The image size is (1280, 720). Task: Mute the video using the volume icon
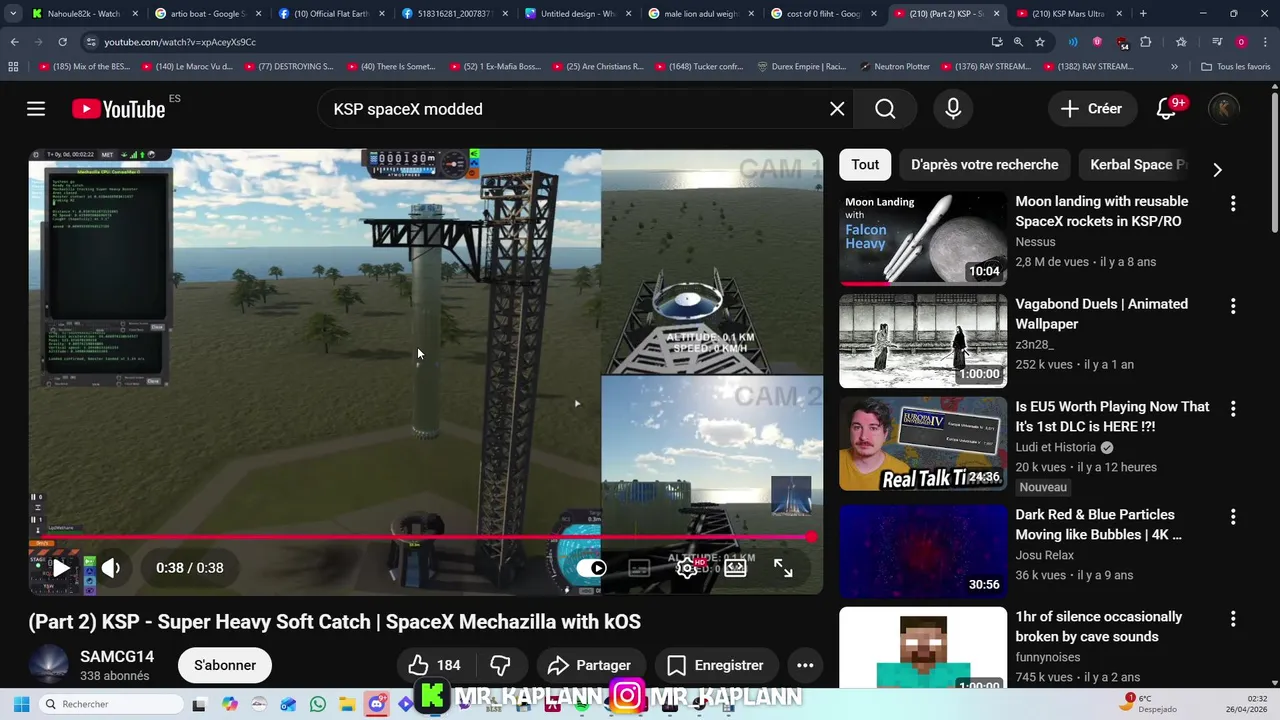click(x=111, y=568)
